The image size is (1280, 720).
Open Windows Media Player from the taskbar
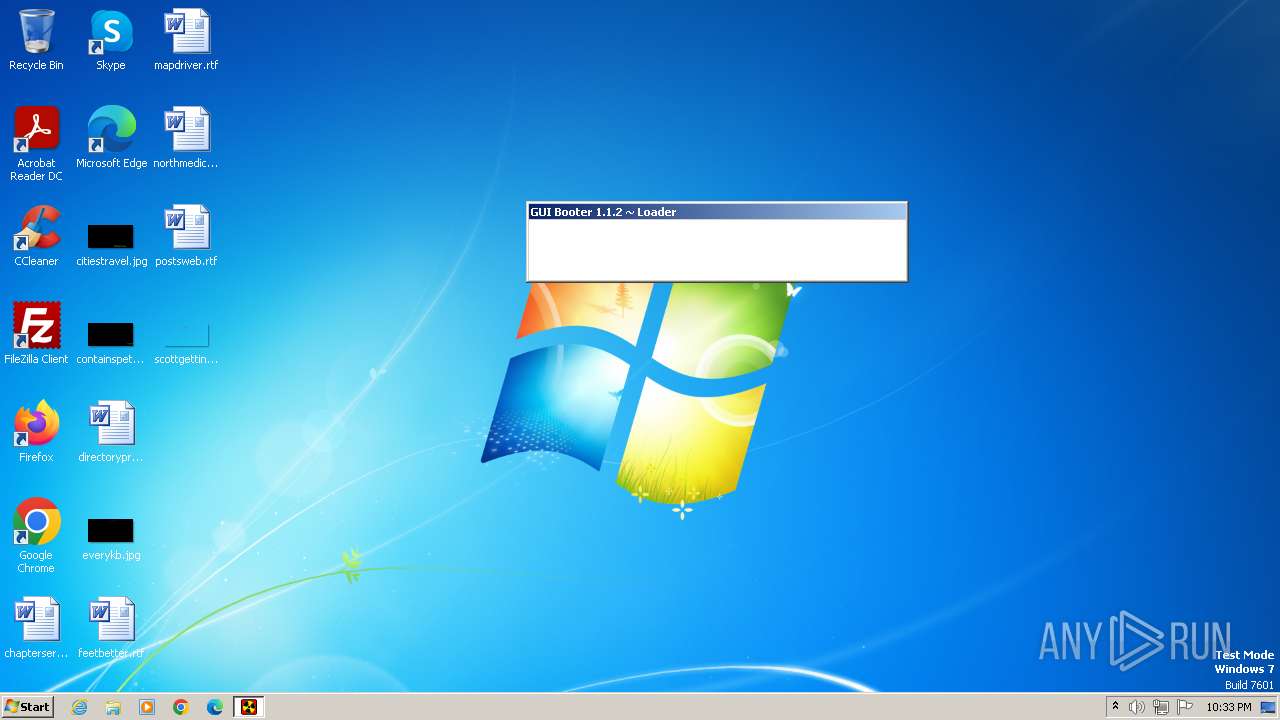147,707
